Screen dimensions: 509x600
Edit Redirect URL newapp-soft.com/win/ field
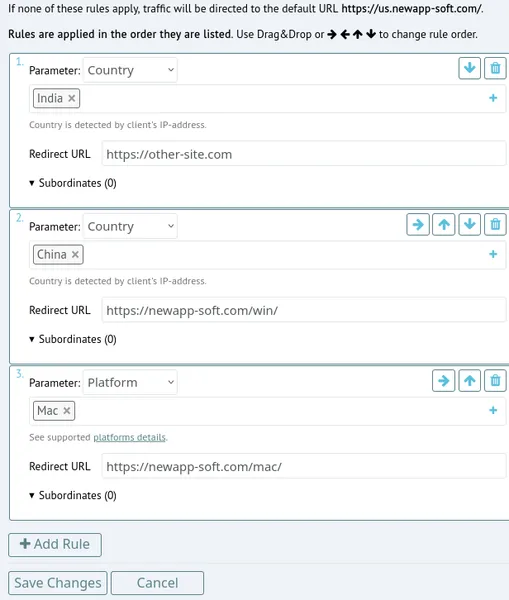tap(304, 310)
